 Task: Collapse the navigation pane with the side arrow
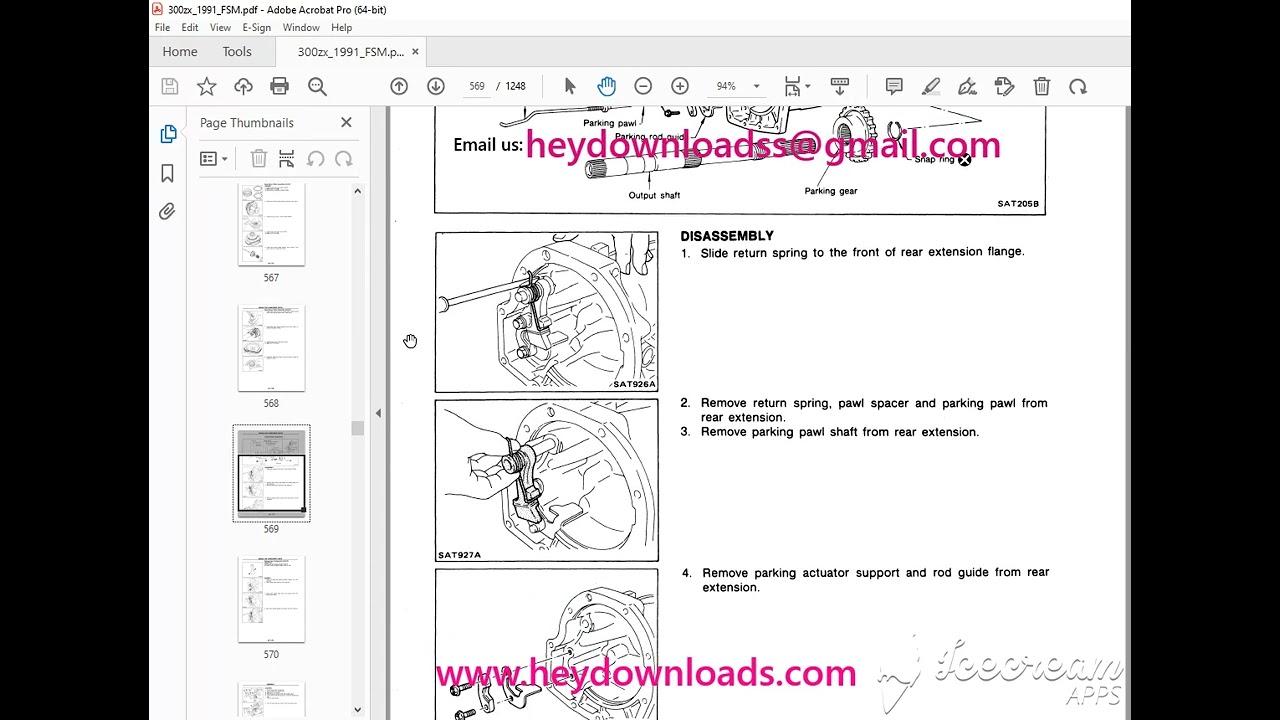[378, 413]
